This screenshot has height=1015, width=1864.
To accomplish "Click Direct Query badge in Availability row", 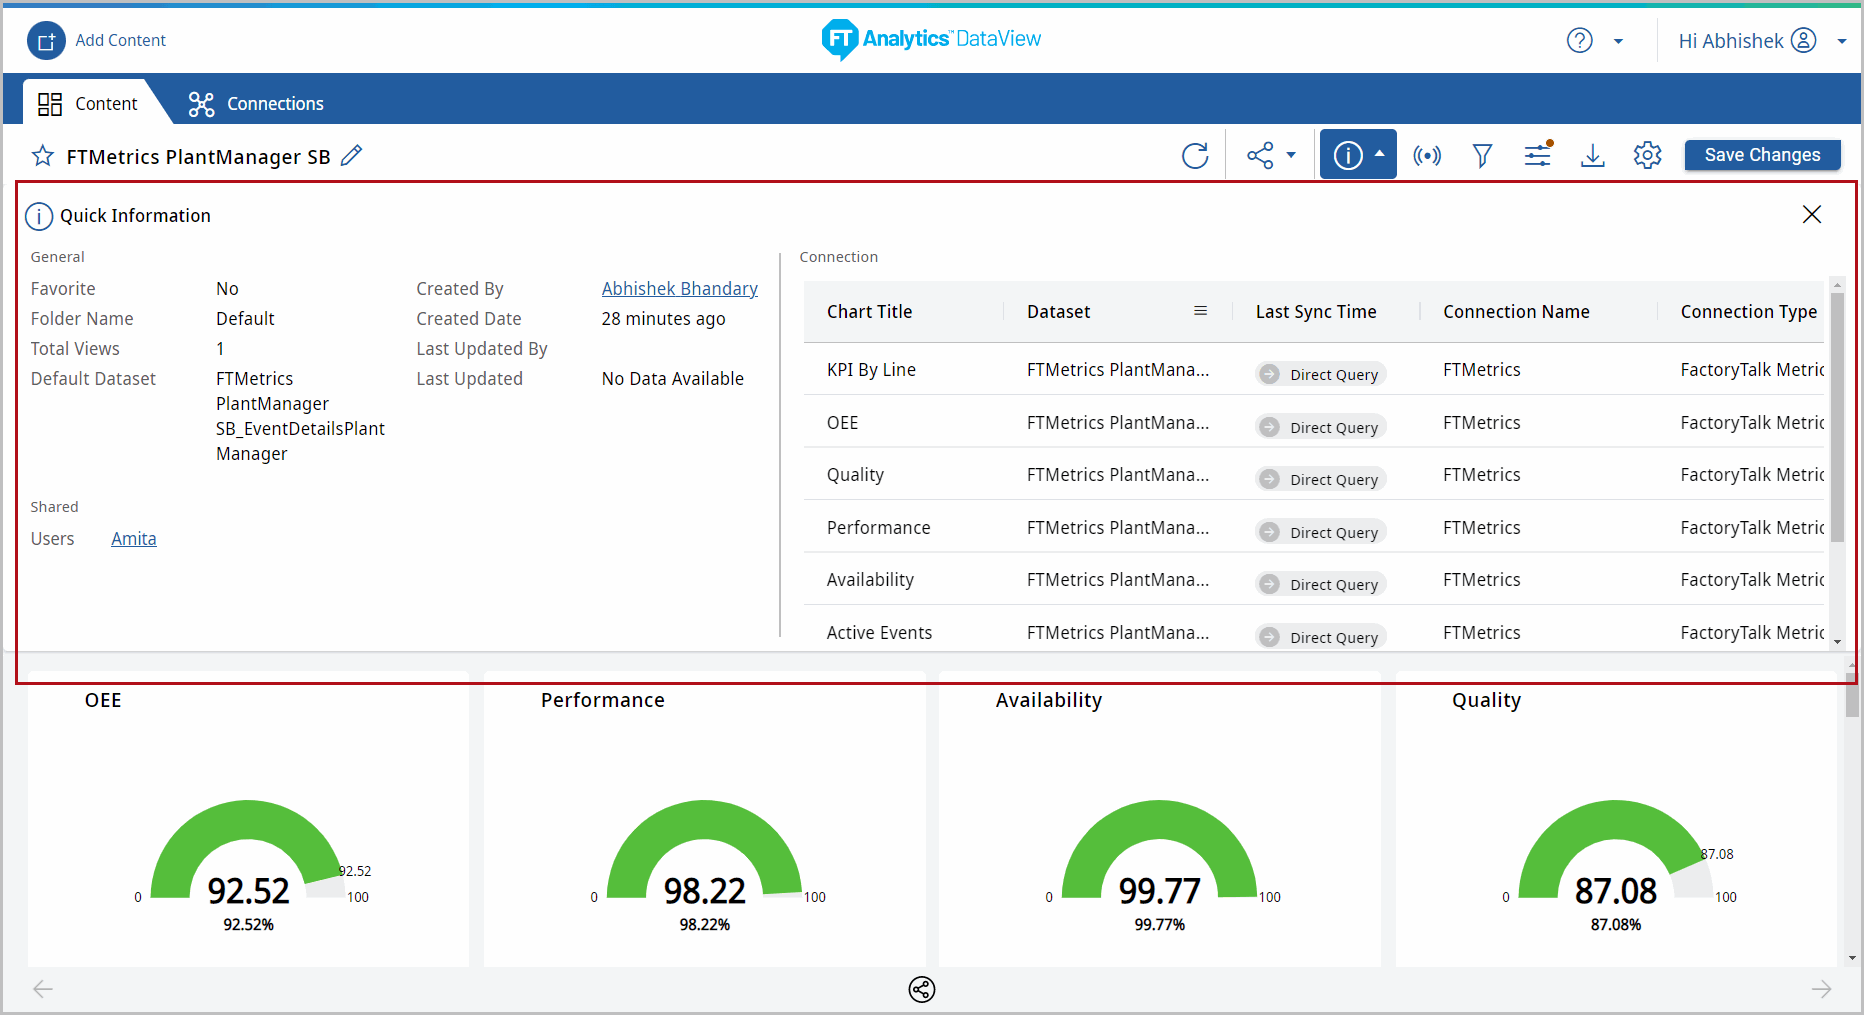I will (1320, 584).
